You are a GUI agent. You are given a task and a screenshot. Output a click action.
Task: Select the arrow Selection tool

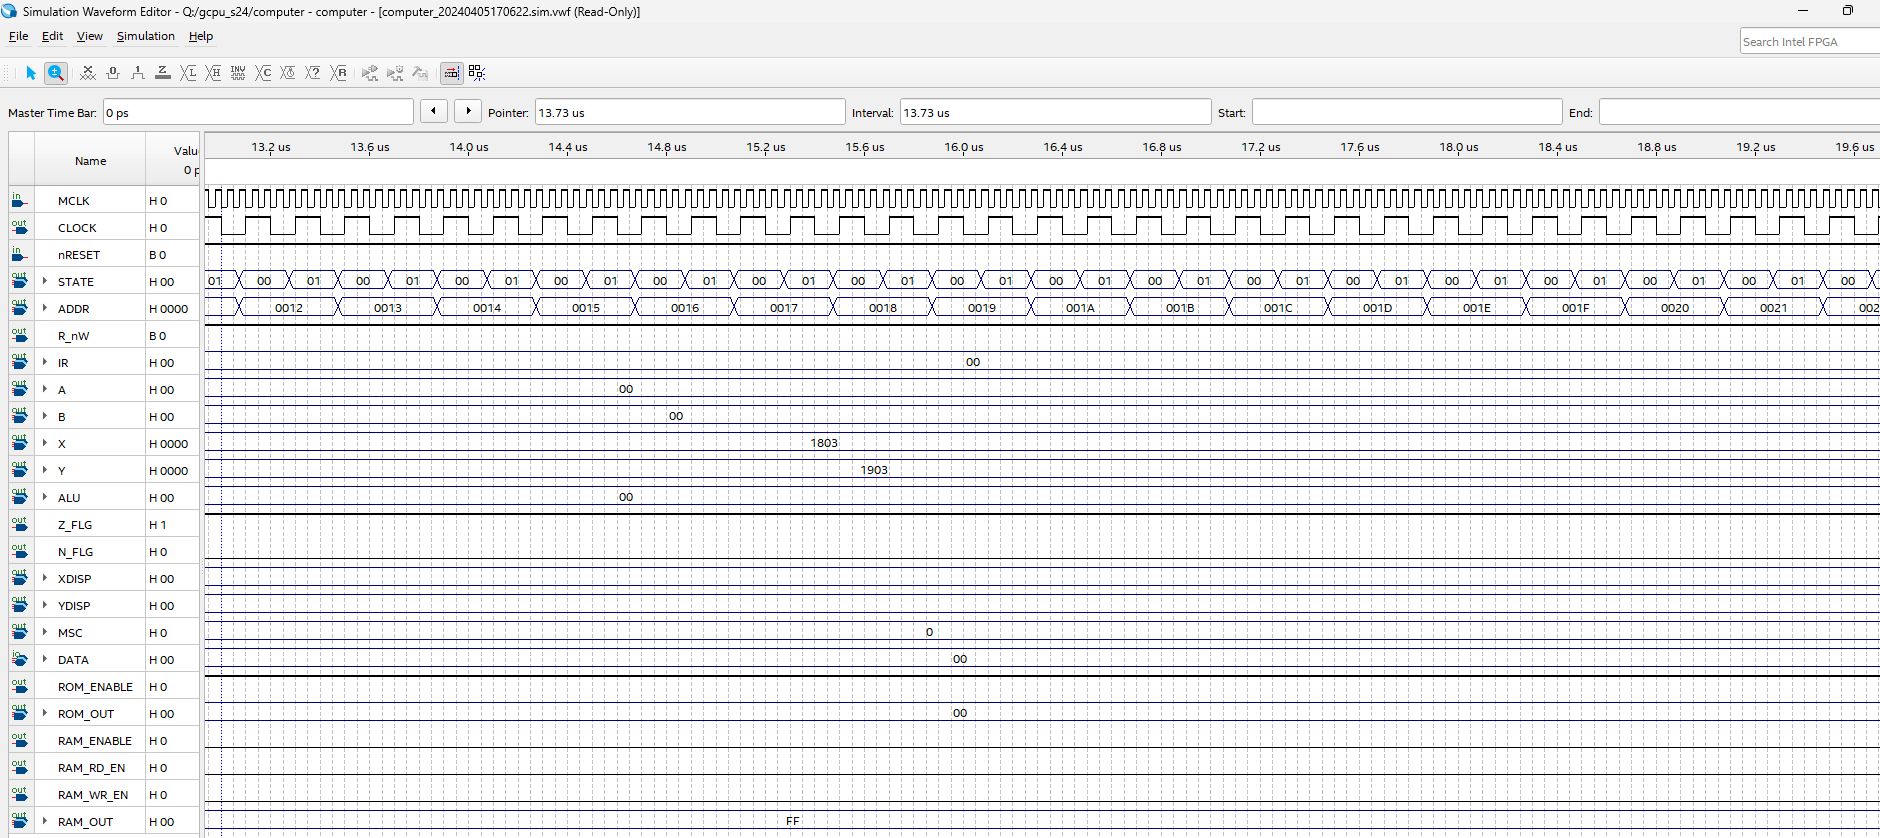30,73
